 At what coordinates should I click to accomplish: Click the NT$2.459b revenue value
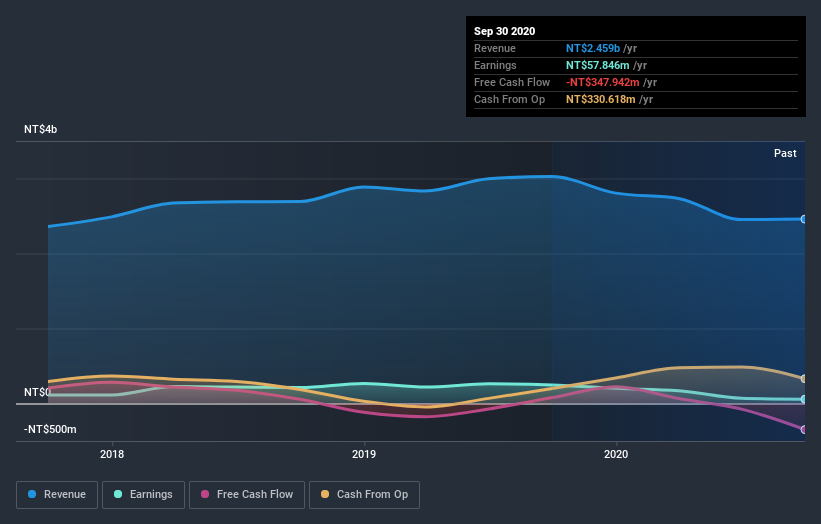coord(593,48)
